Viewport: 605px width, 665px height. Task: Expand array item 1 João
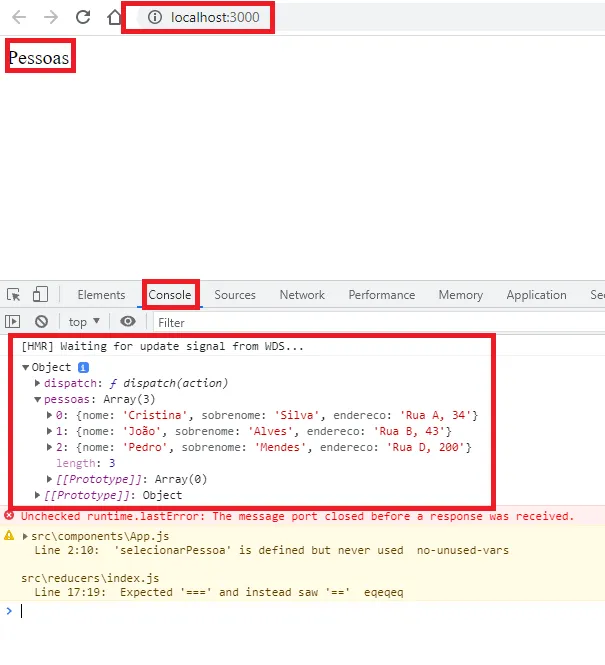(49, 431)
